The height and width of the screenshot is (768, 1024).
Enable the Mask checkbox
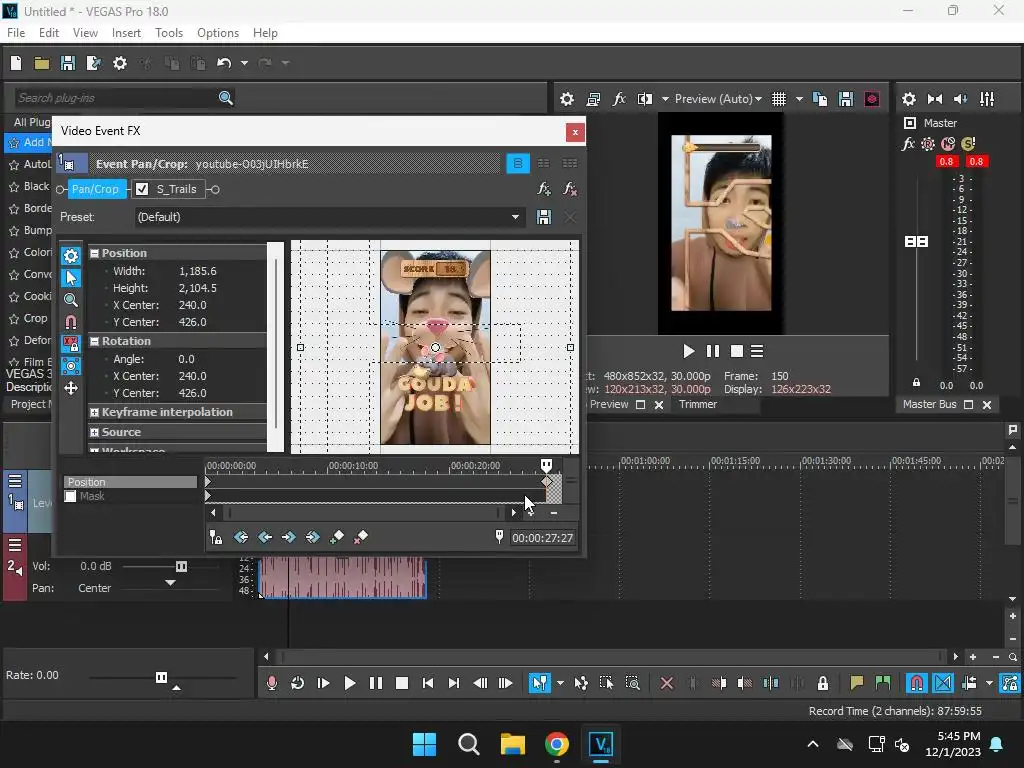pyautogui.click(x=71, y=496)
